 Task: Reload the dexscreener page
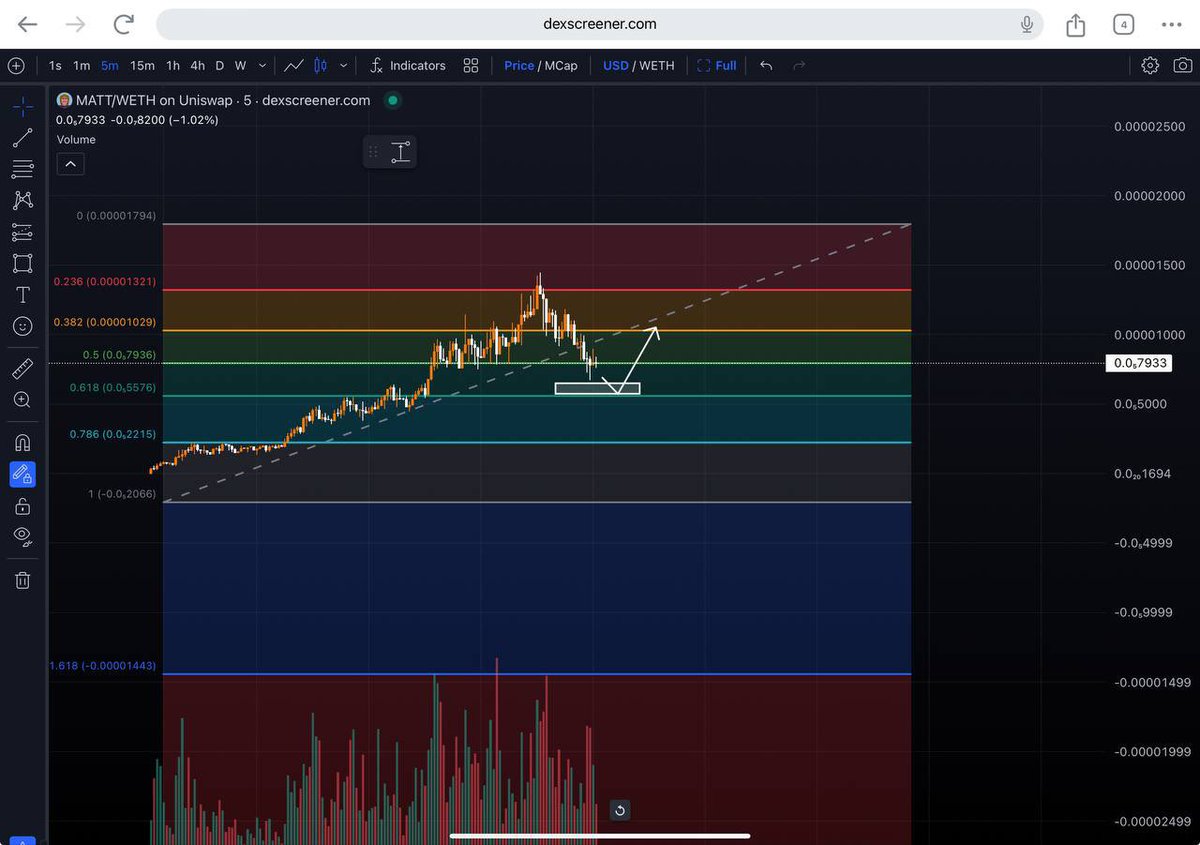click(124, 24)
